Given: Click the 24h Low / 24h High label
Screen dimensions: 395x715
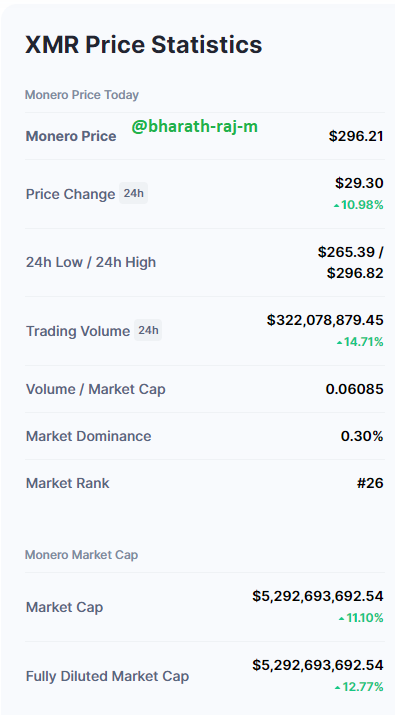Looking at the screenshot, I should (91, 262).
